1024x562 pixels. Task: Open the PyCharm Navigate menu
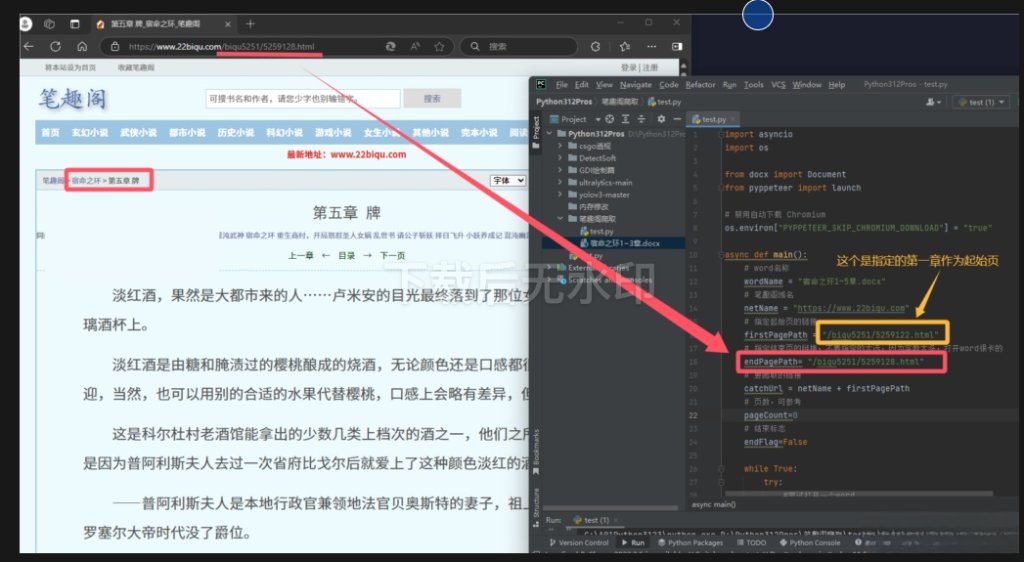point(635,85)
